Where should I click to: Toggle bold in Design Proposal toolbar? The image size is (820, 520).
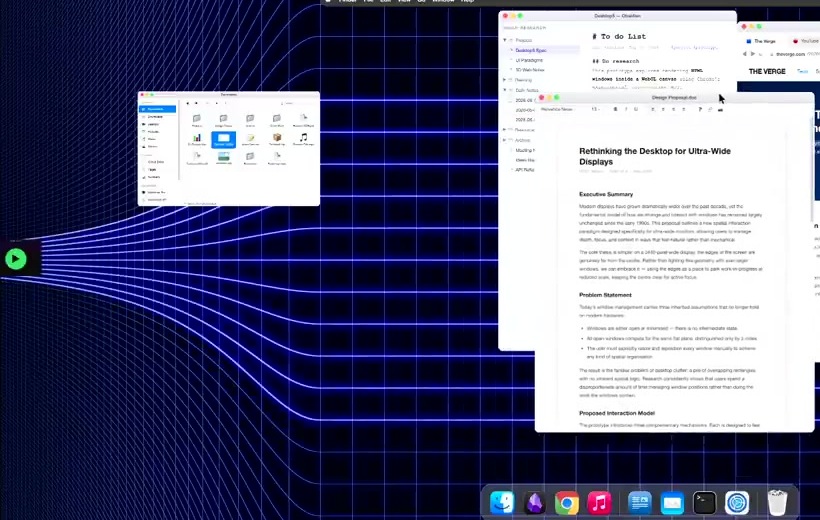coord(615,109)
